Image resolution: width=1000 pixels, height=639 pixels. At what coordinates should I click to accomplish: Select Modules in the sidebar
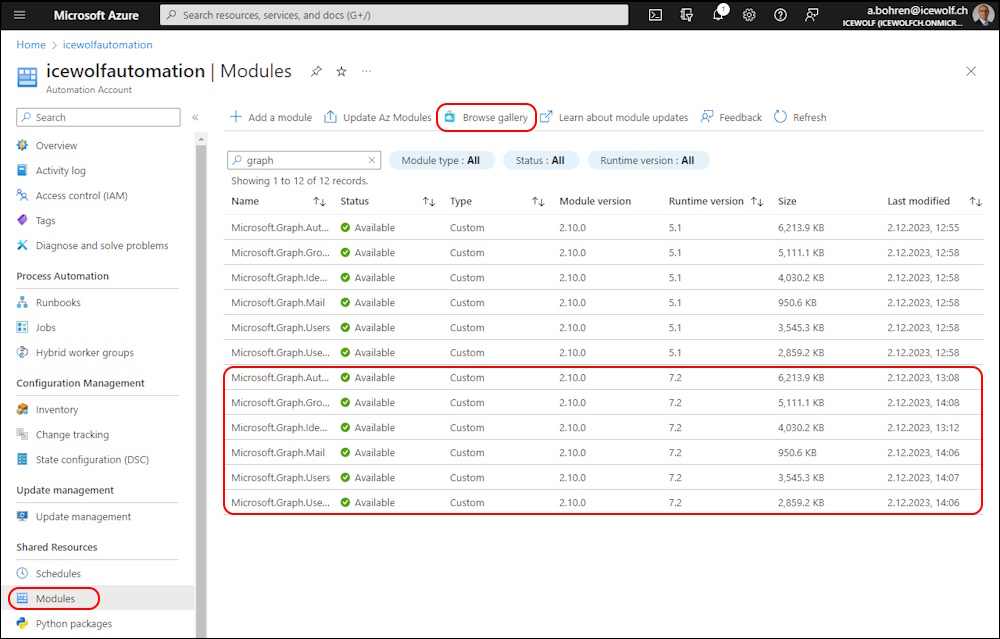coord(55,598)
